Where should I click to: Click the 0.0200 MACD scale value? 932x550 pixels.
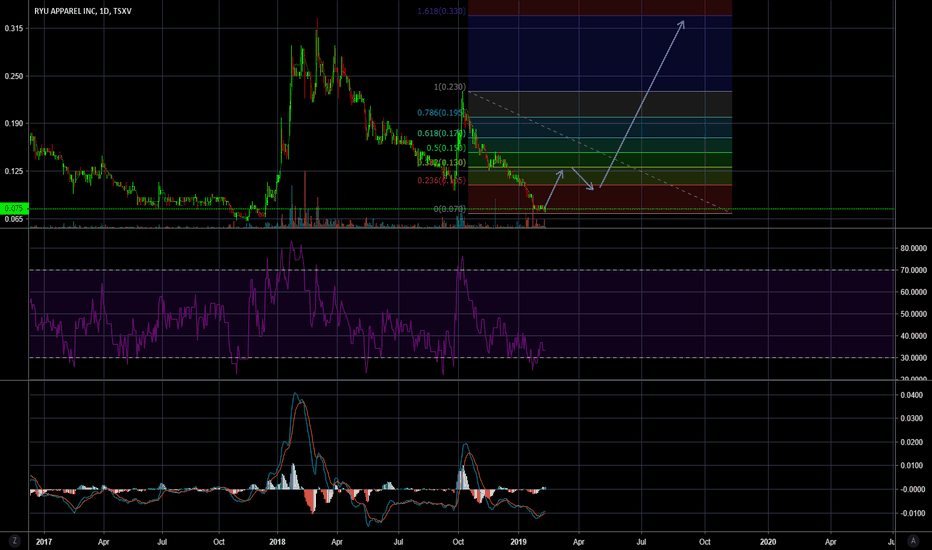tap(912, 442)
